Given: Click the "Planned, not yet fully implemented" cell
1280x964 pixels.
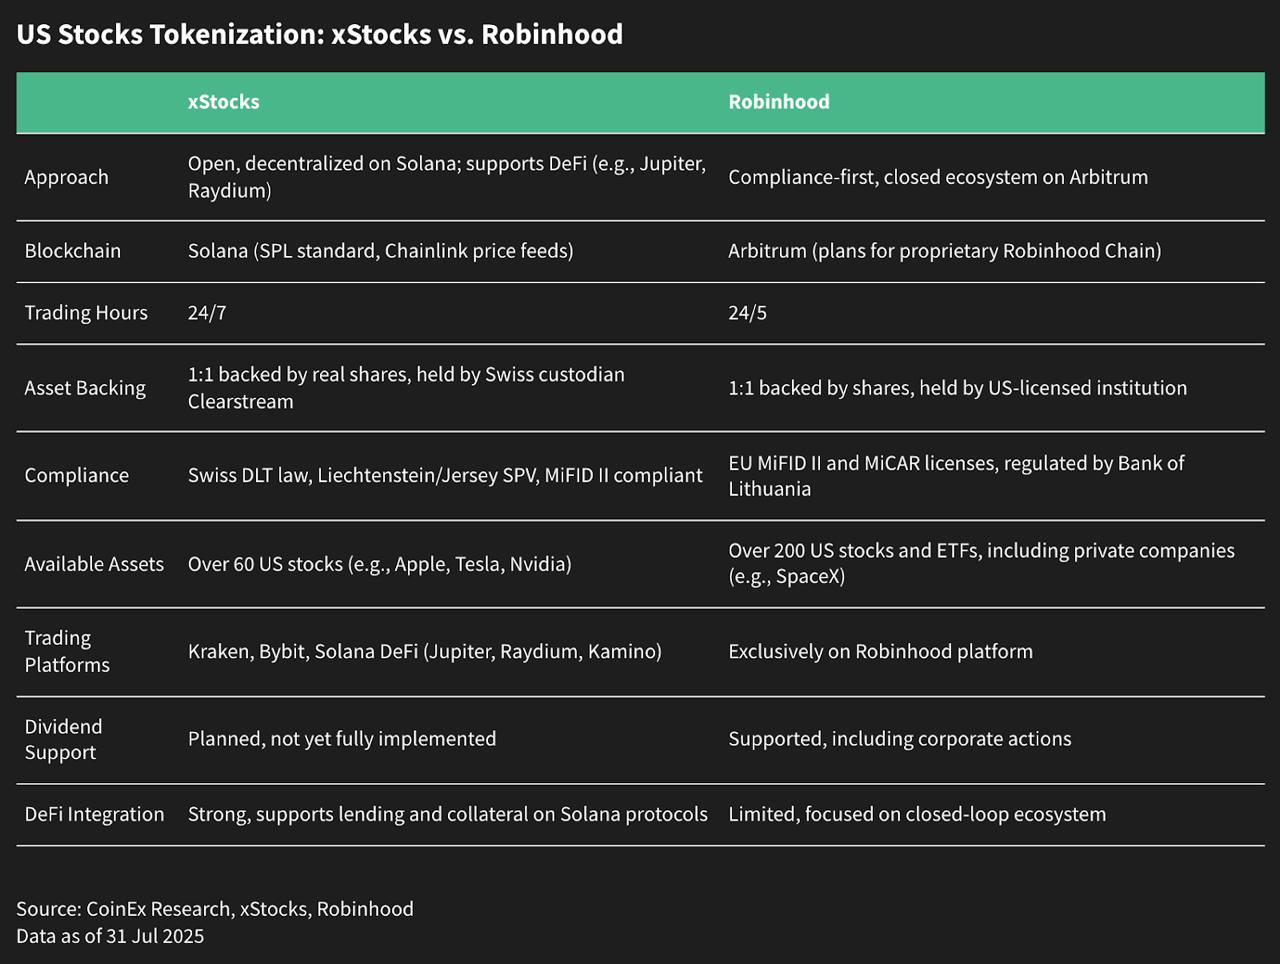Looking at the screenshot, I should pyautogui.click(x=342, y=739).
